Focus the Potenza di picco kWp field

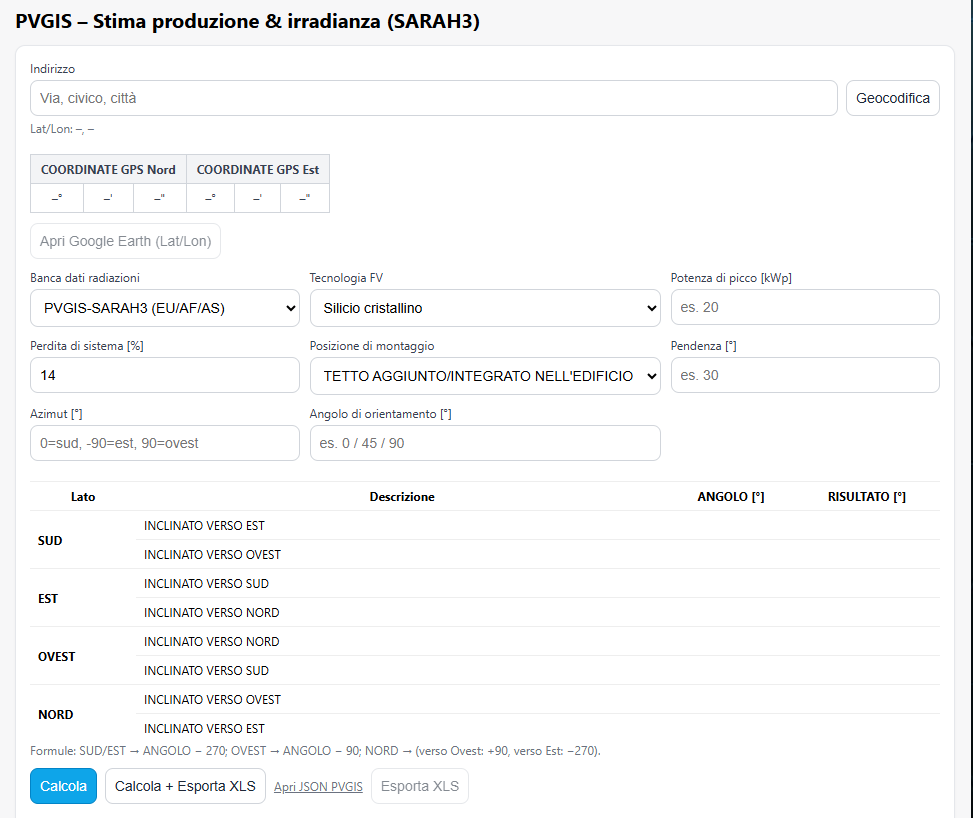coord(805,307)
